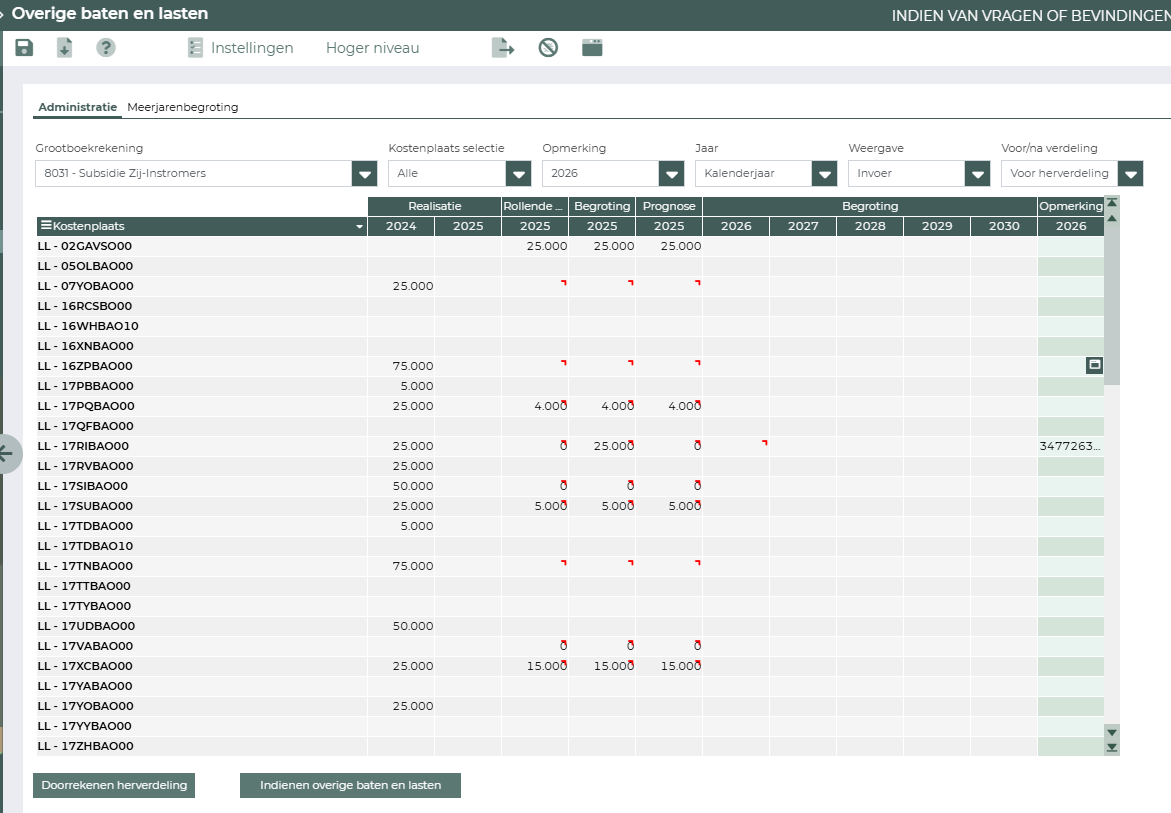Switch to the Meerjarenbegroting tab
Screen dimensions: 1171x813
click(x=183, y=107)
